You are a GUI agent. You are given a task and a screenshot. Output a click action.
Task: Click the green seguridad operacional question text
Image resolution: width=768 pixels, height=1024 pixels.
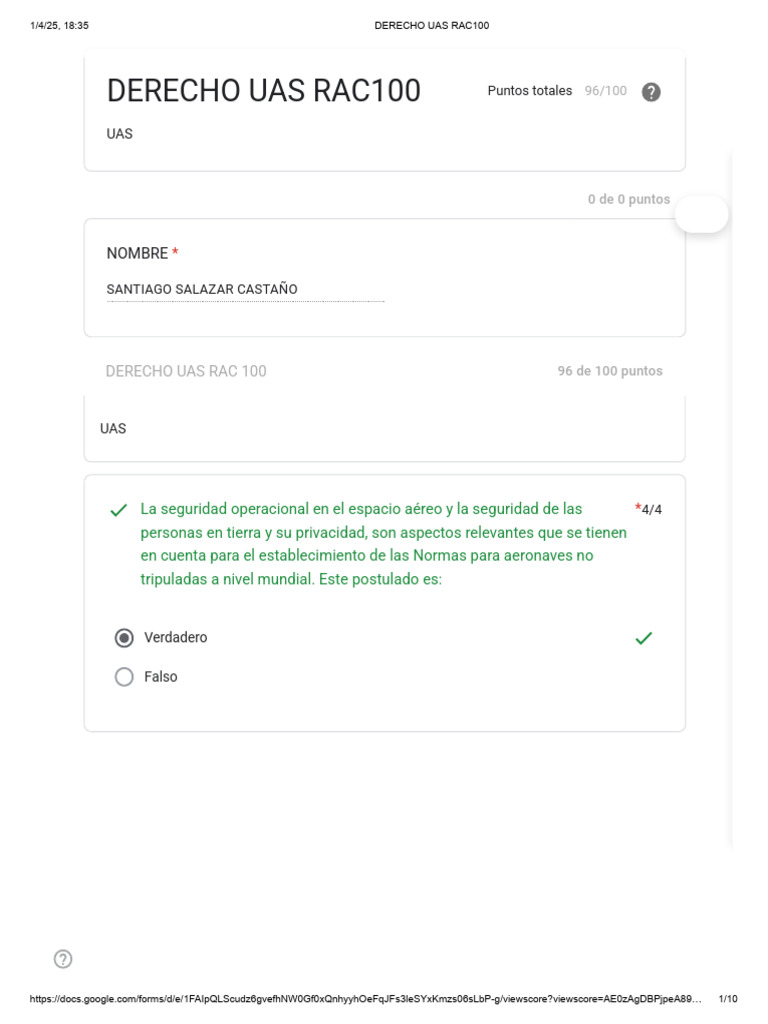(x=383, y=544)
